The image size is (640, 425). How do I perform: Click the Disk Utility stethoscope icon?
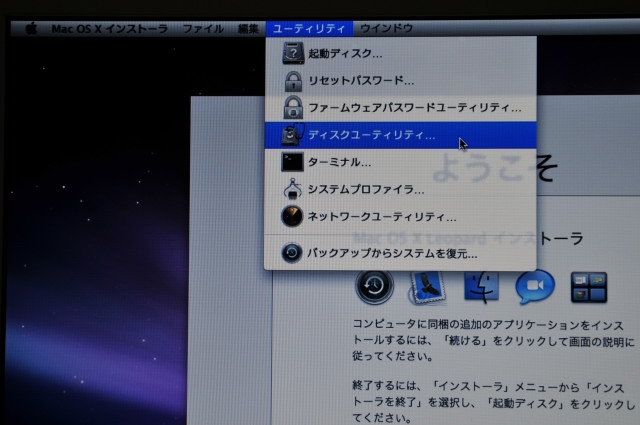point(293,134)
